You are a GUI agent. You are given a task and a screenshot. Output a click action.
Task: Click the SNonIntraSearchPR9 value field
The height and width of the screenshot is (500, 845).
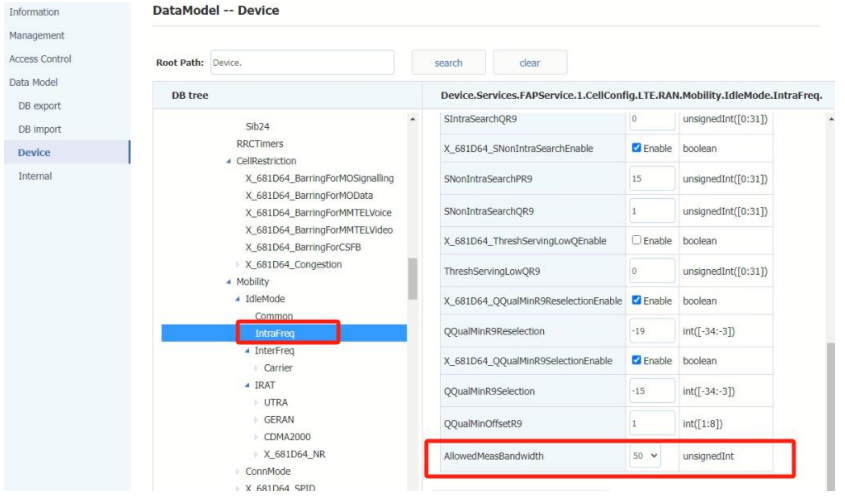click(x=652, y=179)
